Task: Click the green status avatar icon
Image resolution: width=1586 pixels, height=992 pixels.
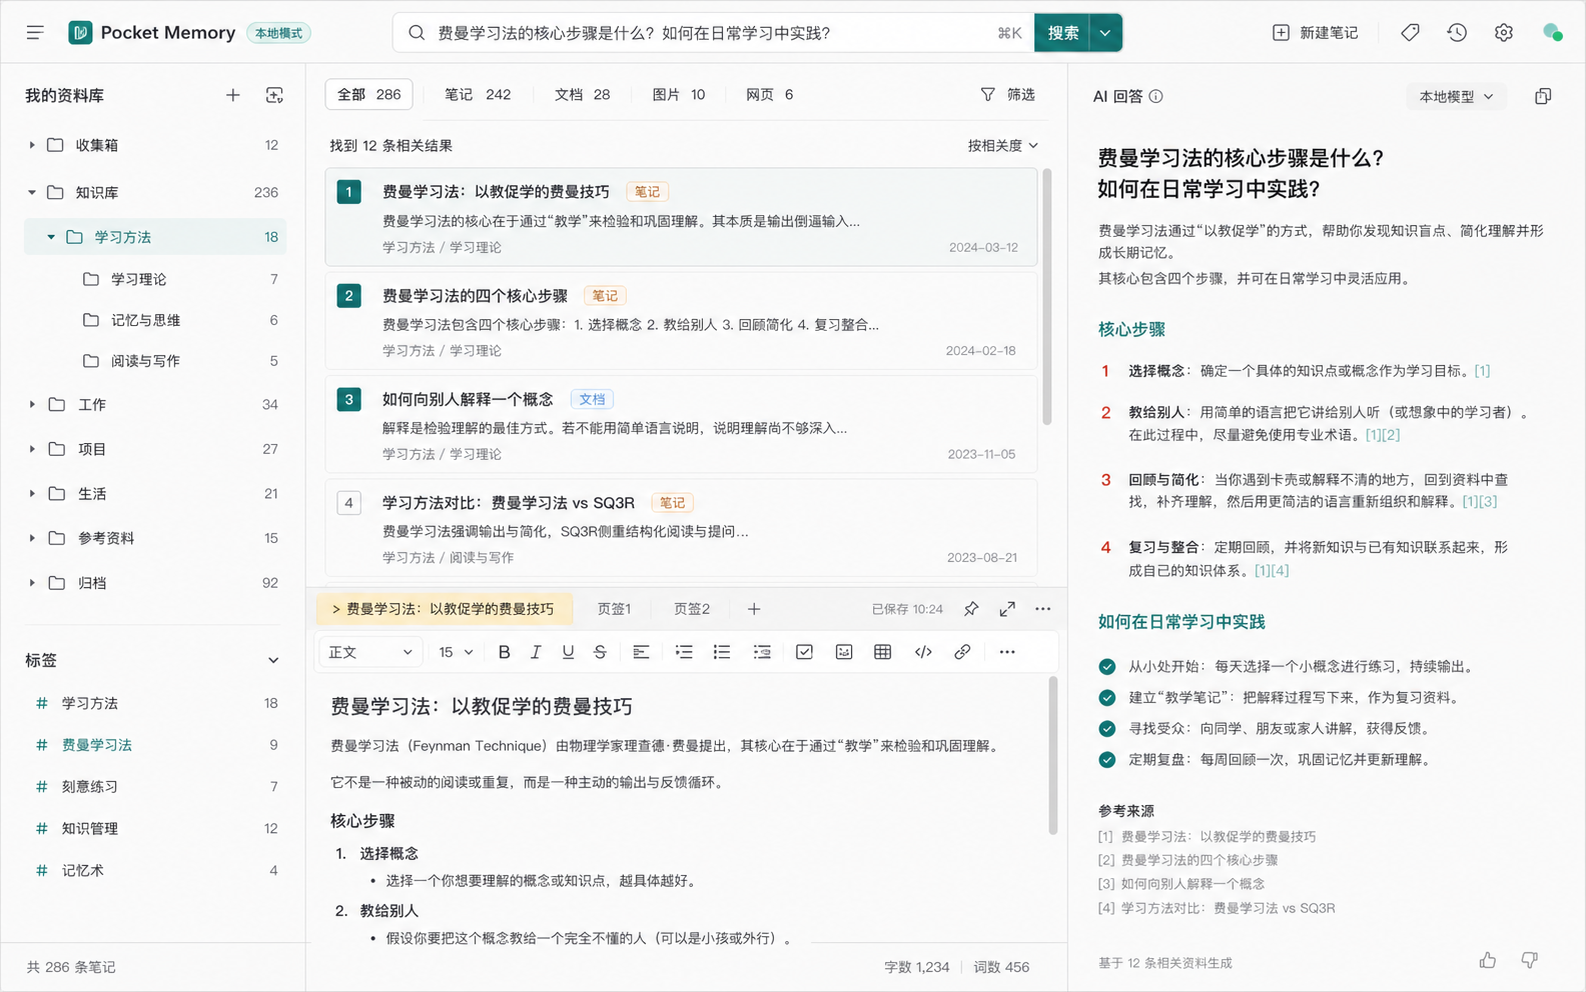Action: click(1552, 33)
